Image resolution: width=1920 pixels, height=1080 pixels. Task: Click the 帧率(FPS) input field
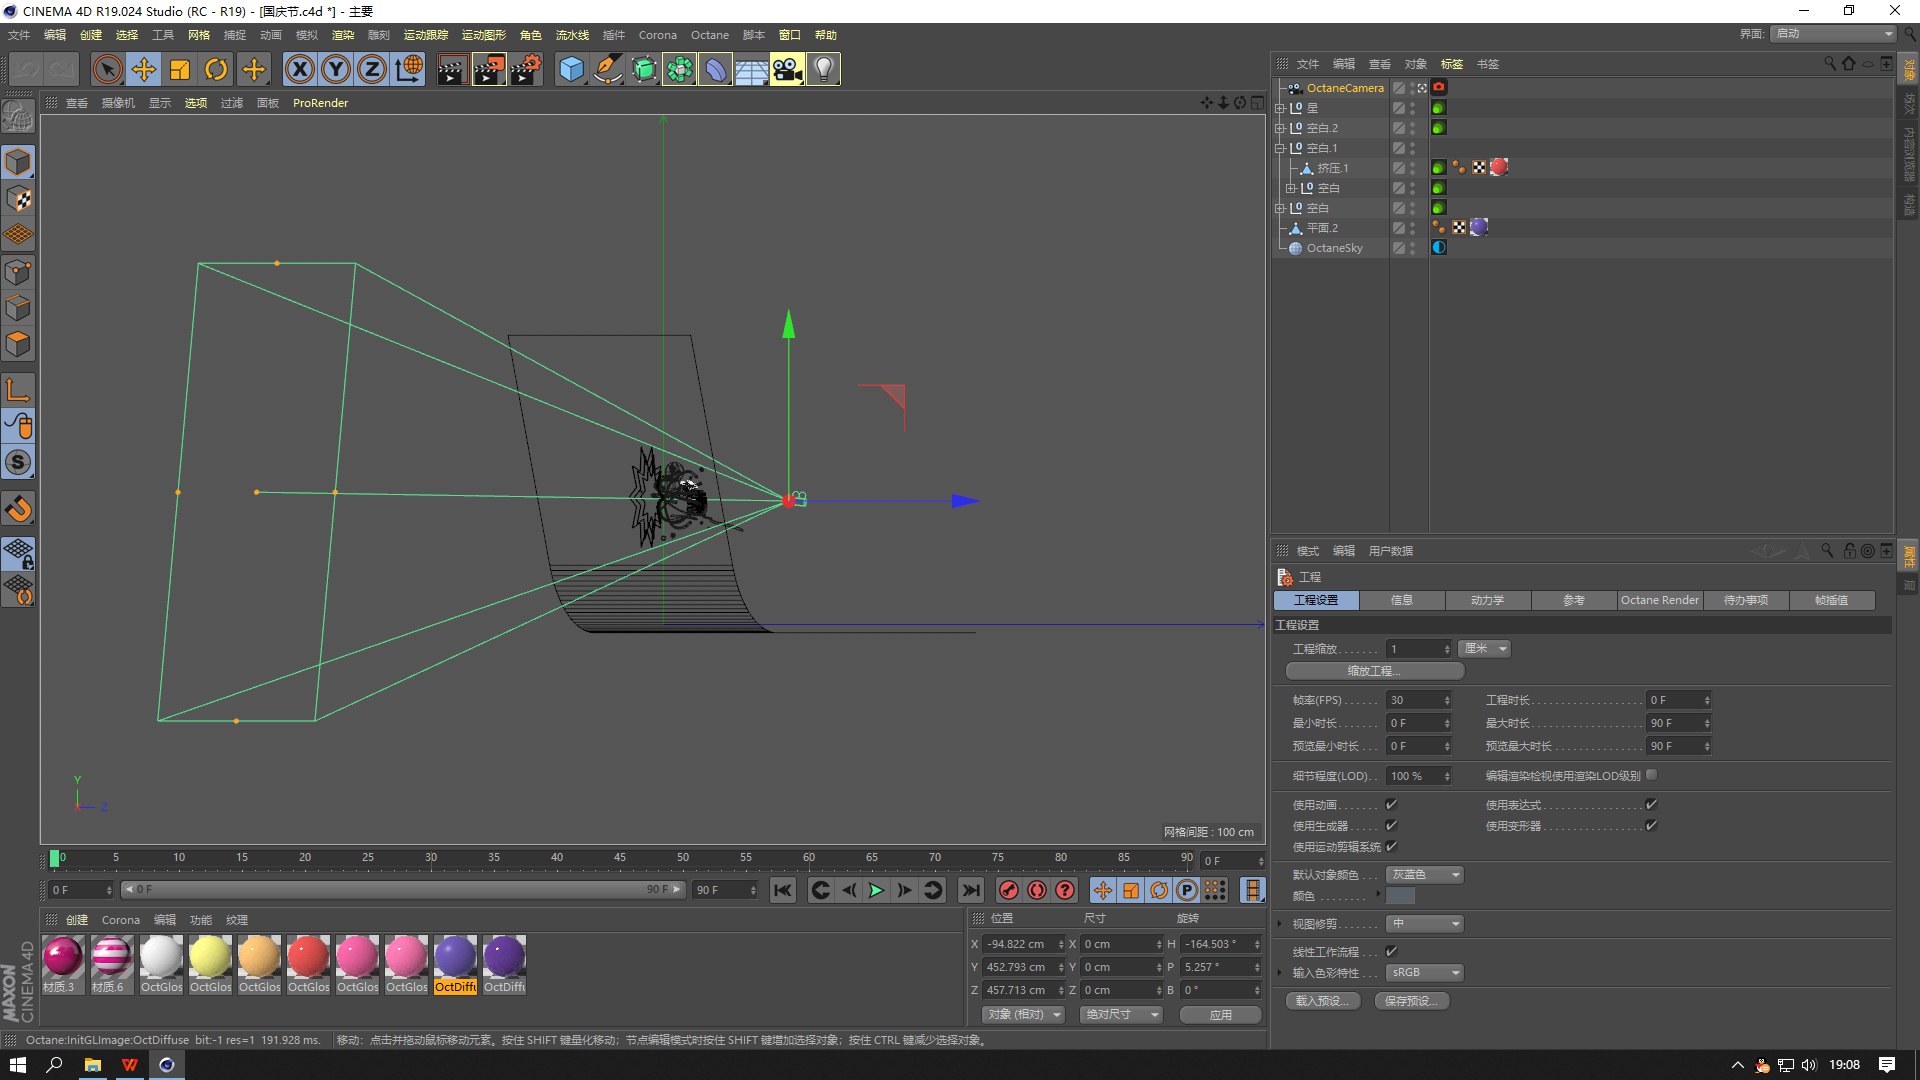1418,700
